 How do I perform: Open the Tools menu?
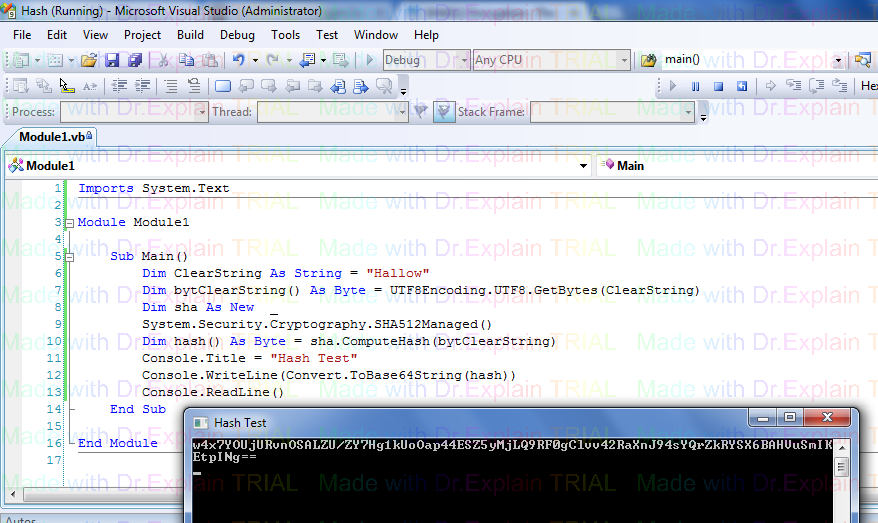286,35
